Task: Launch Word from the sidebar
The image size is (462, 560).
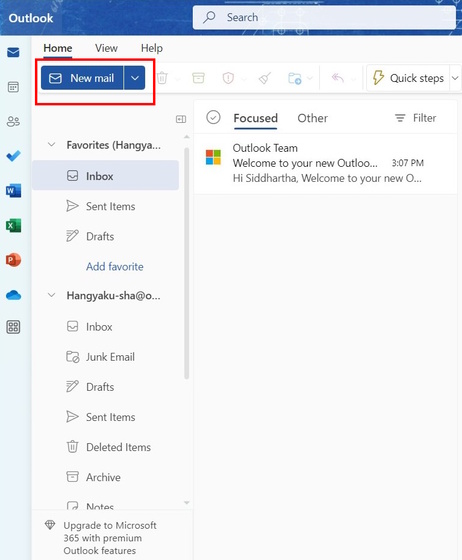Action: [13, 190]
